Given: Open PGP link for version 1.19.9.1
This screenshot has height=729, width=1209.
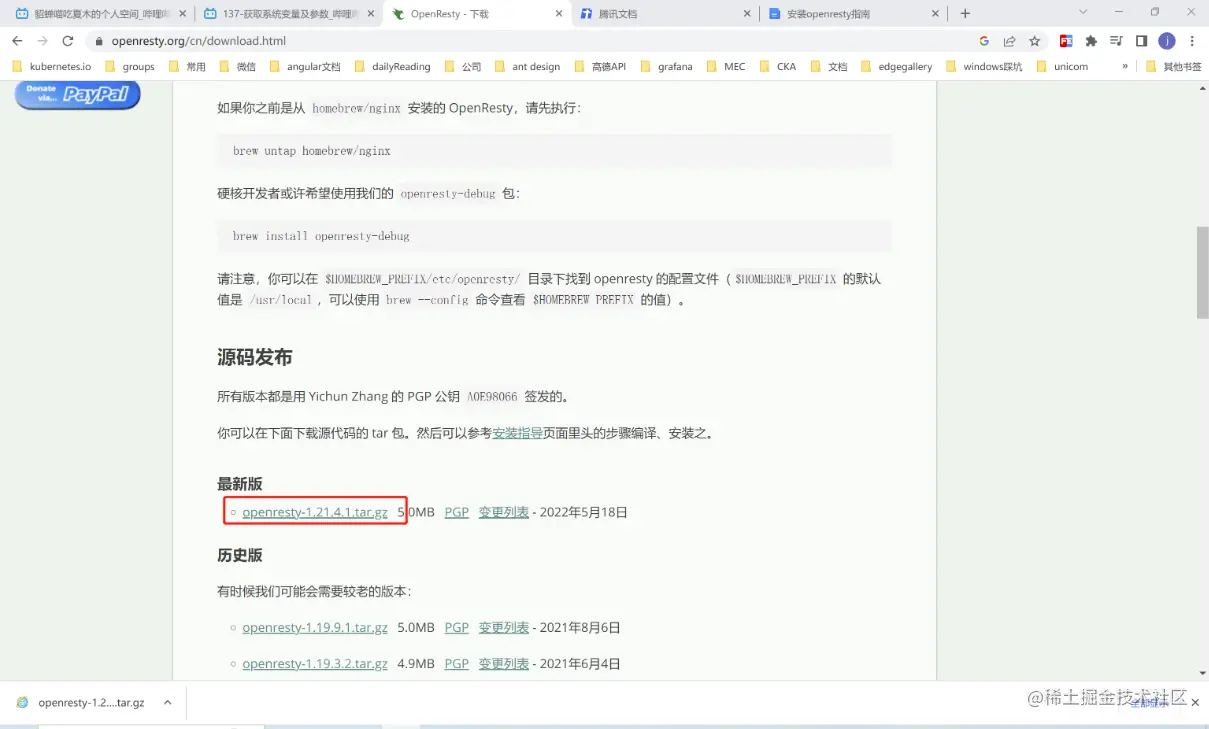Looking at the screenshot, I should pyautogui.click(x=457, y=628).
